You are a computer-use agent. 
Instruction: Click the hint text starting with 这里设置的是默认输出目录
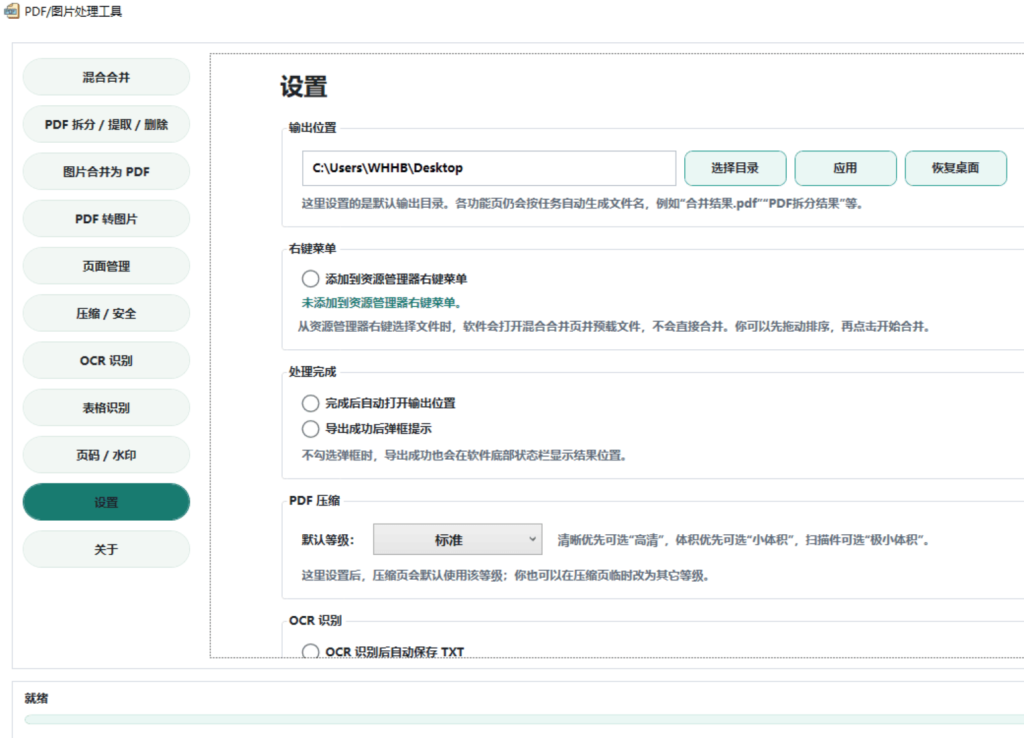click(583, 204)
